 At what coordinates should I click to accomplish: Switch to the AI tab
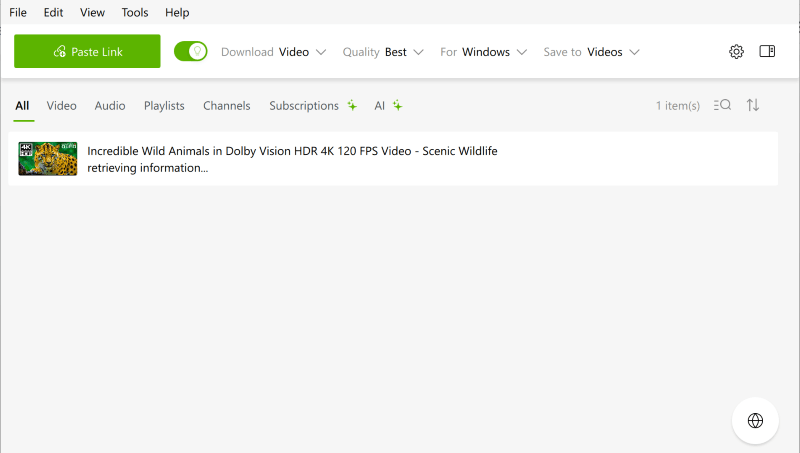380,106
